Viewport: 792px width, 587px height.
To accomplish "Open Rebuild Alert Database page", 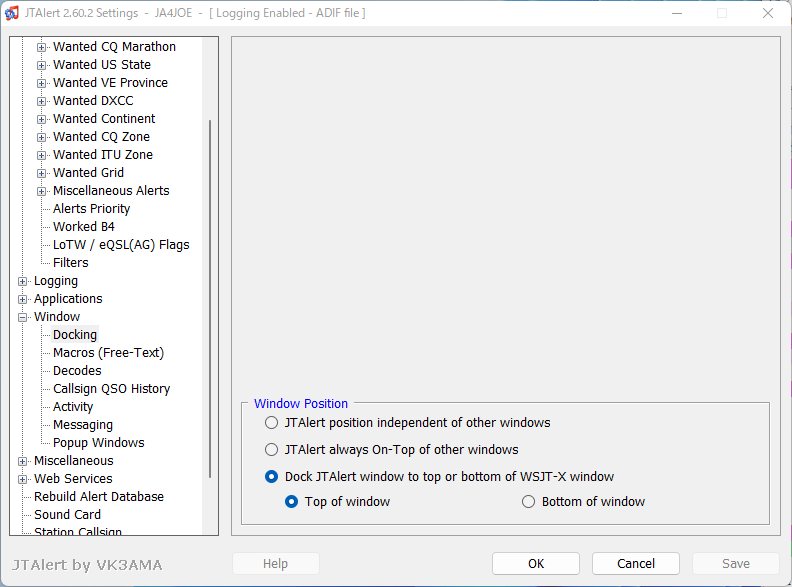I will (99, 497).
